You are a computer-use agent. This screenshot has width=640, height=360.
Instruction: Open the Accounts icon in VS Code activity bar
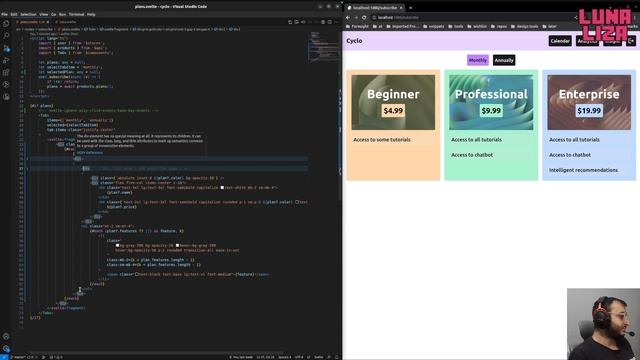tap(6, 337)
